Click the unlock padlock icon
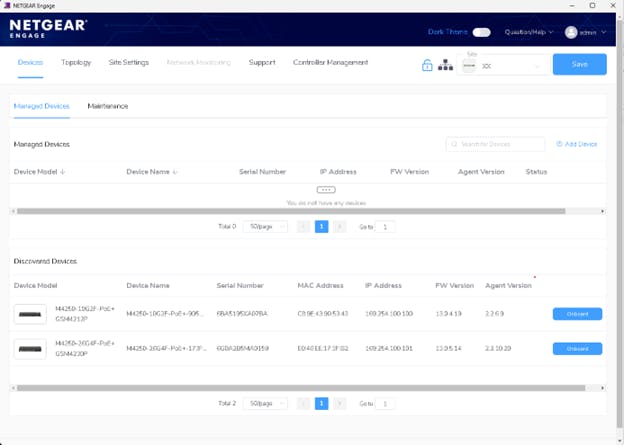624x445 pixels. point(427,66)
